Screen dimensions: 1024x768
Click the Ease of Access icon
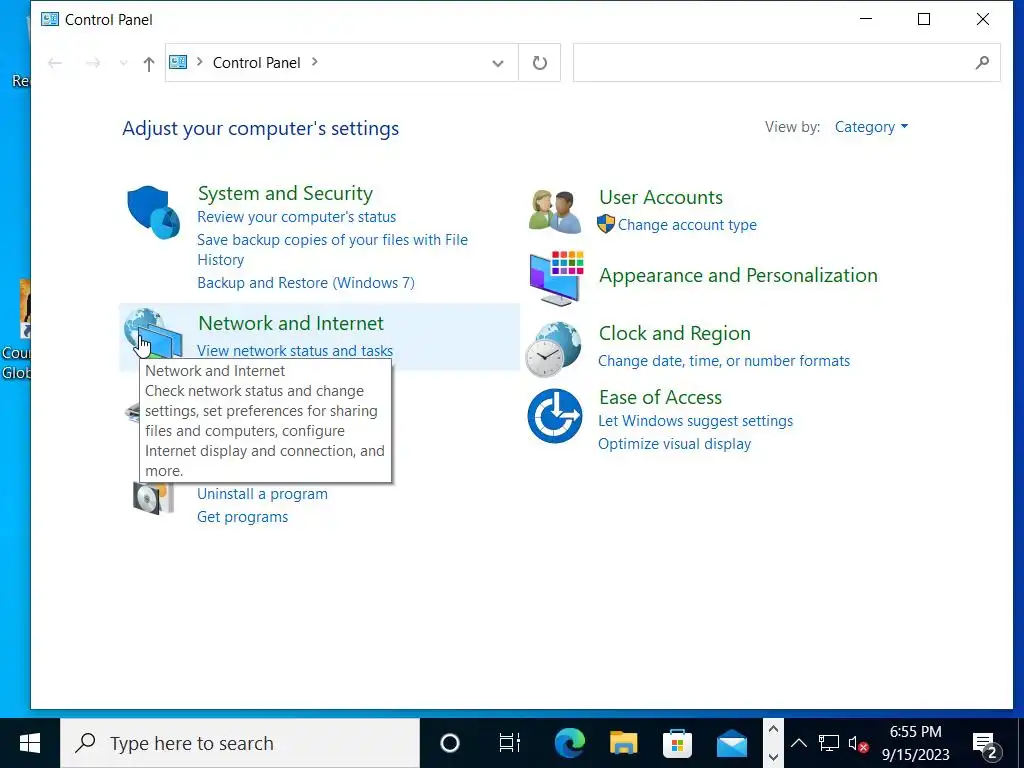[x=554, y=416]
